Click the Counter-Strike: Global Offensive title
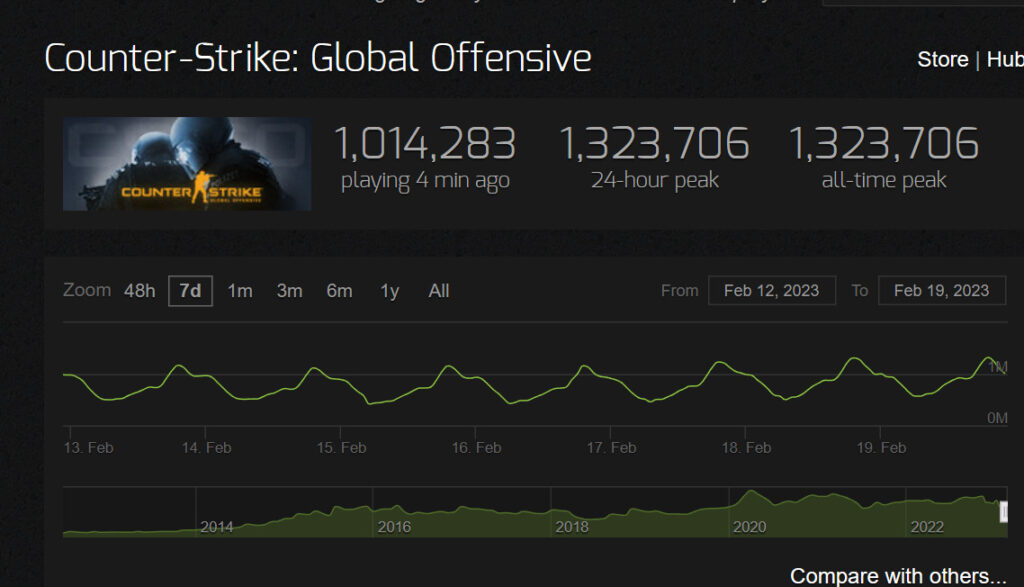The height and width of the screenshot is (587, 1024). click(319, 57)
